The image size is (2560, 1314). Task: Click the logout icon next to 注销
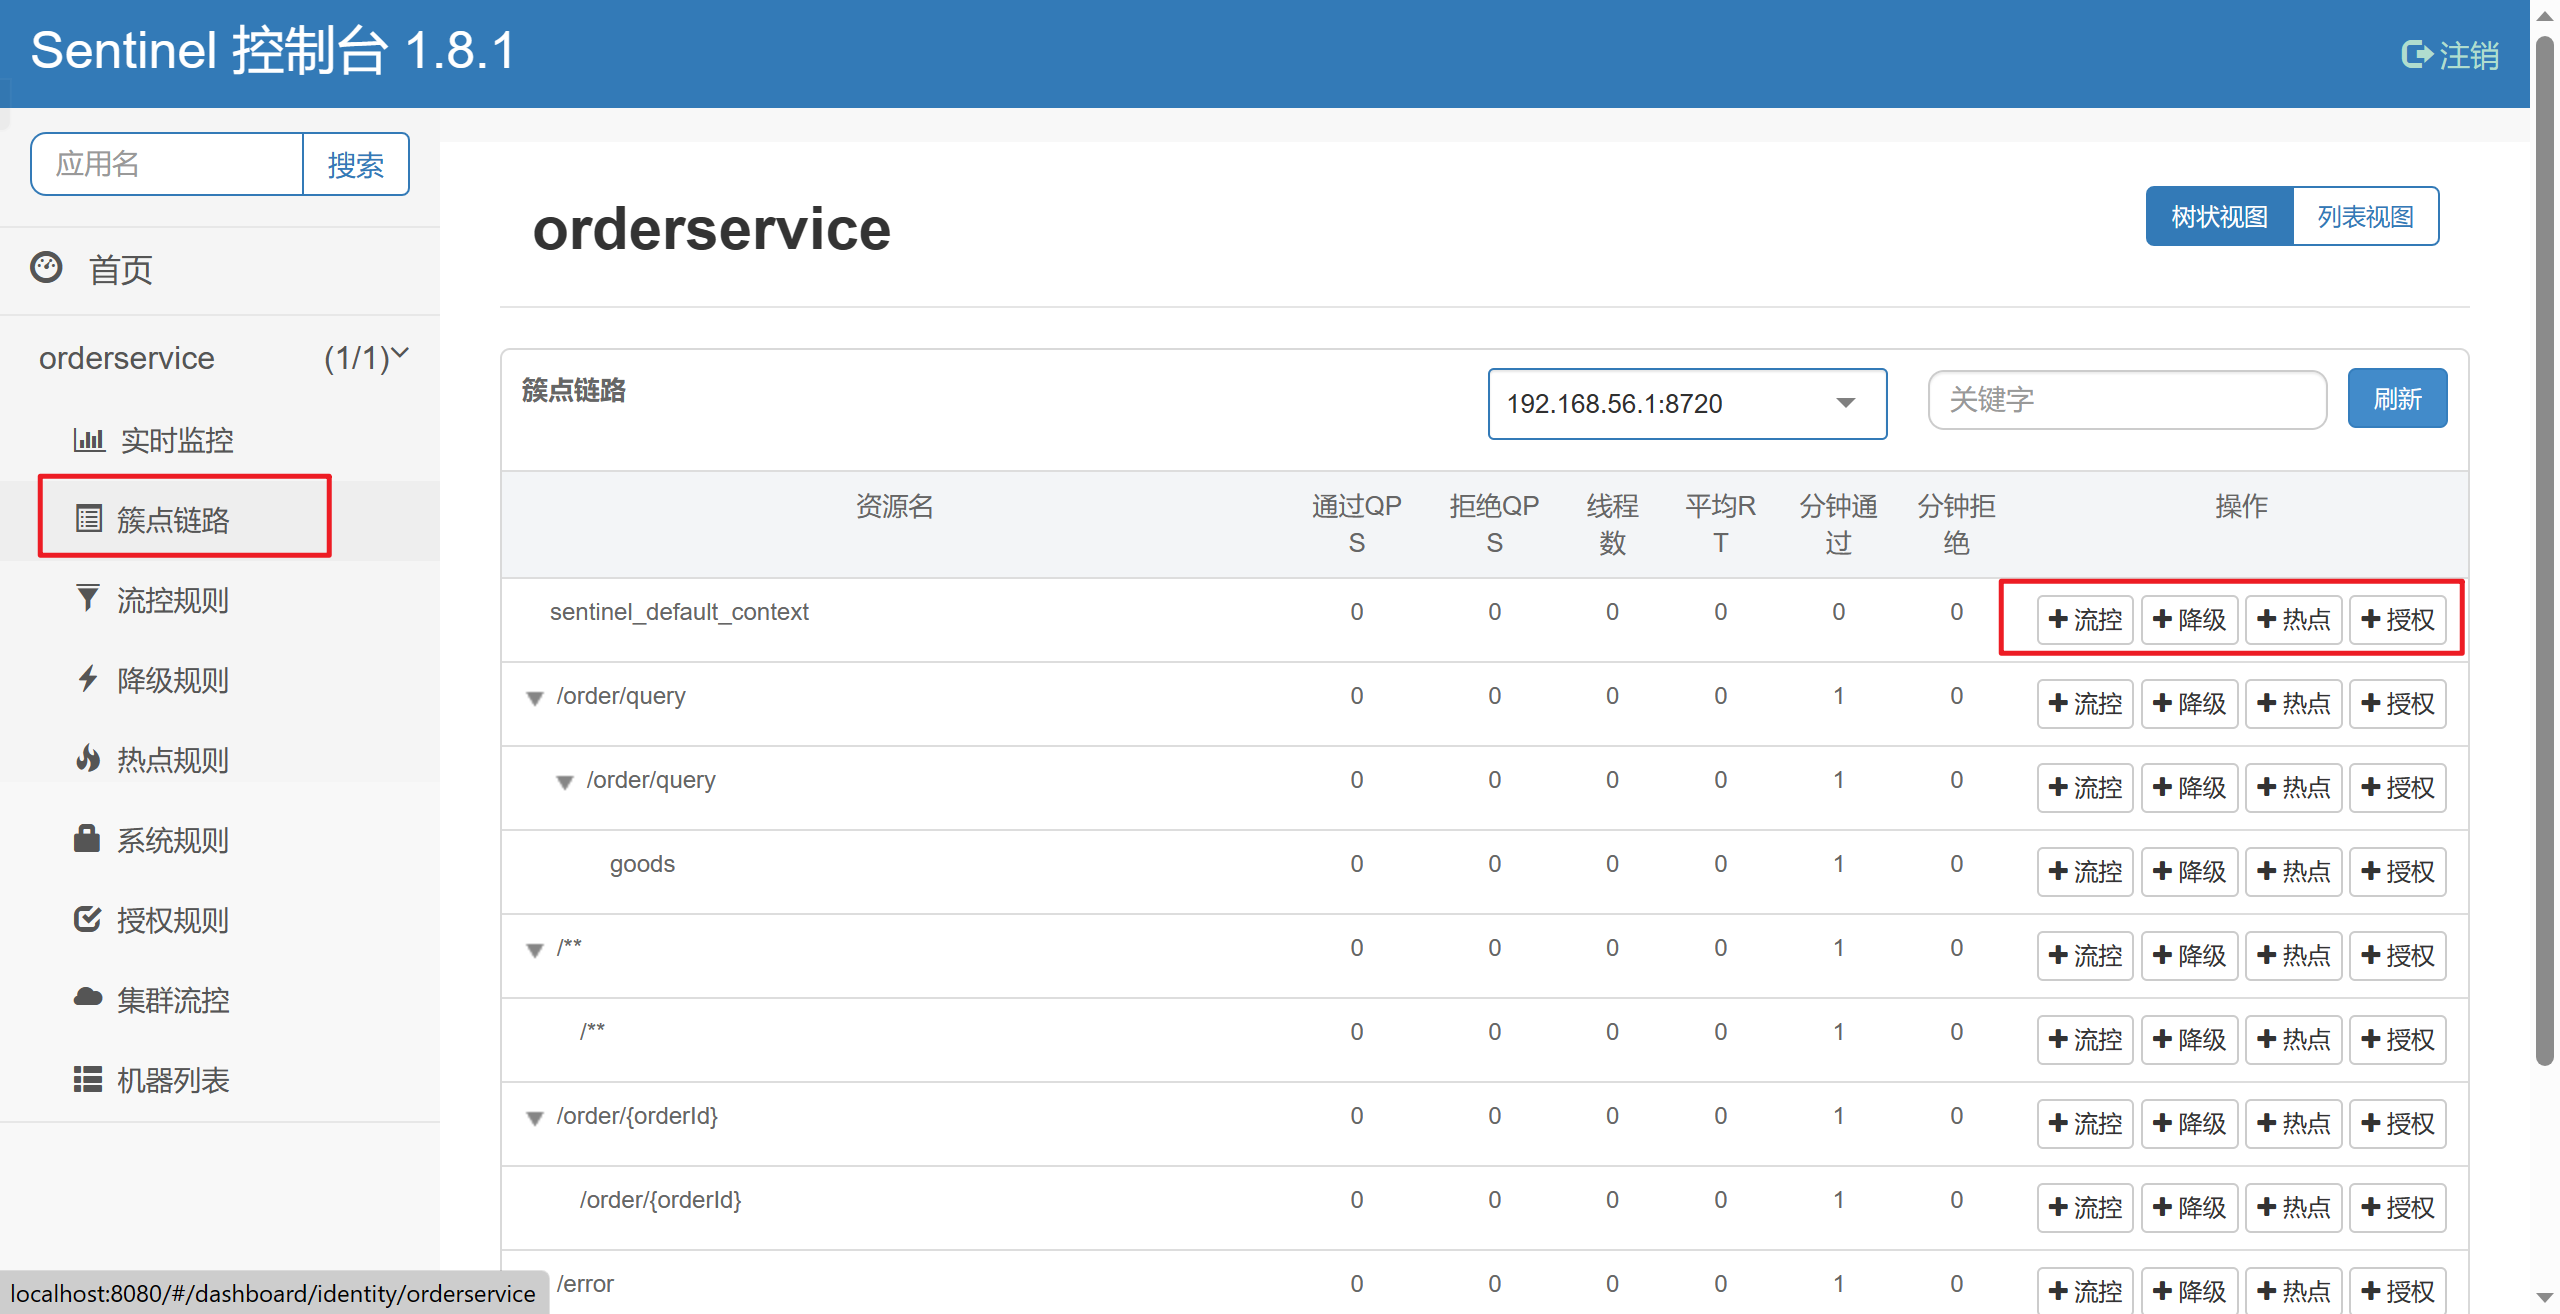click(x=2416, y=54)
